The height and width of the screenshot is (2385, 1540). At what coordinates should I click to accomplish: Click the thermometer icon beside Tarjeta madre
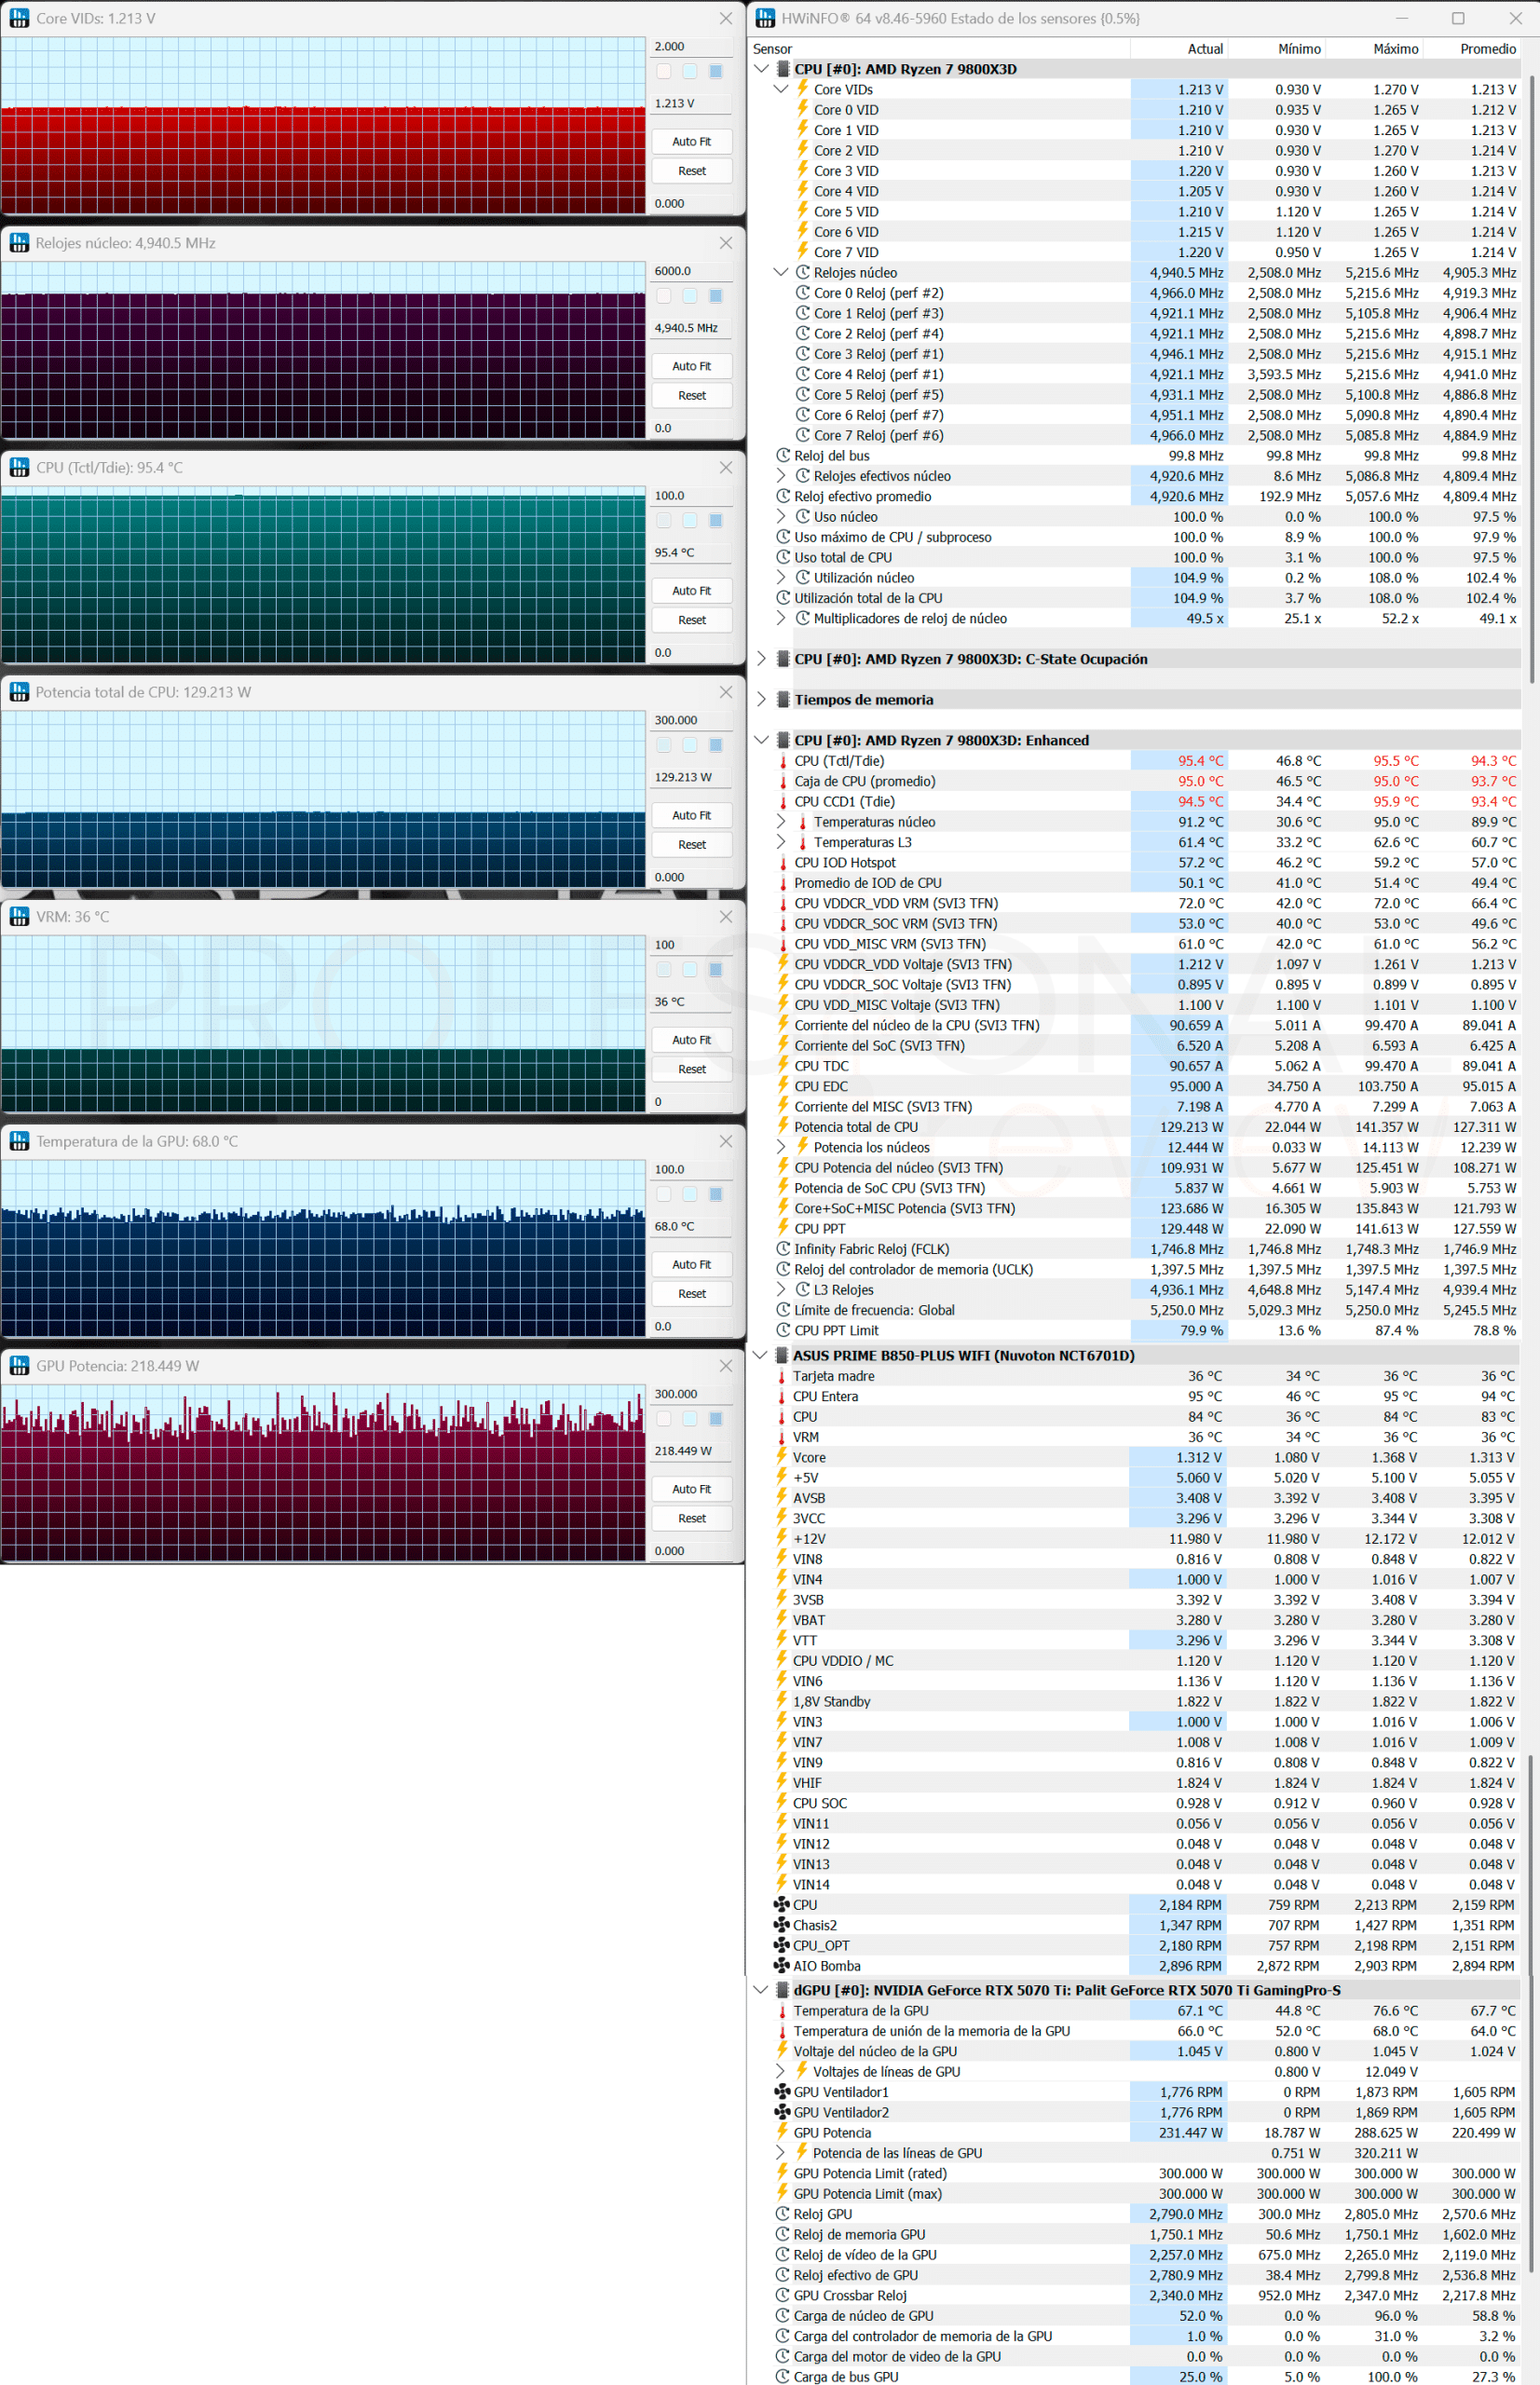tap(782, 1376)
